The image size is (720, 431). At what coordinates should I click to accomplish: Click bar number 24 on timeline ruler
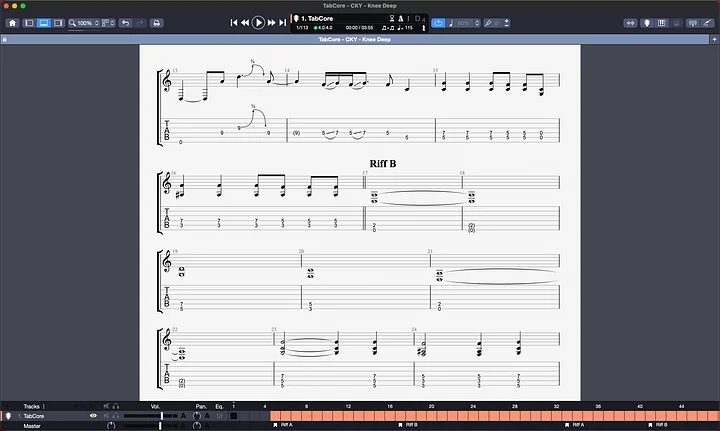[x=473, y=406]
